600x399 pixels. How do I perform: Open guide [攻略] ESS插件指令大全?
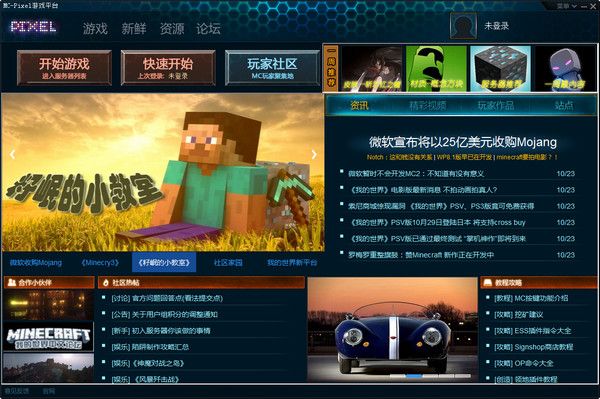[x=533, y=331]
